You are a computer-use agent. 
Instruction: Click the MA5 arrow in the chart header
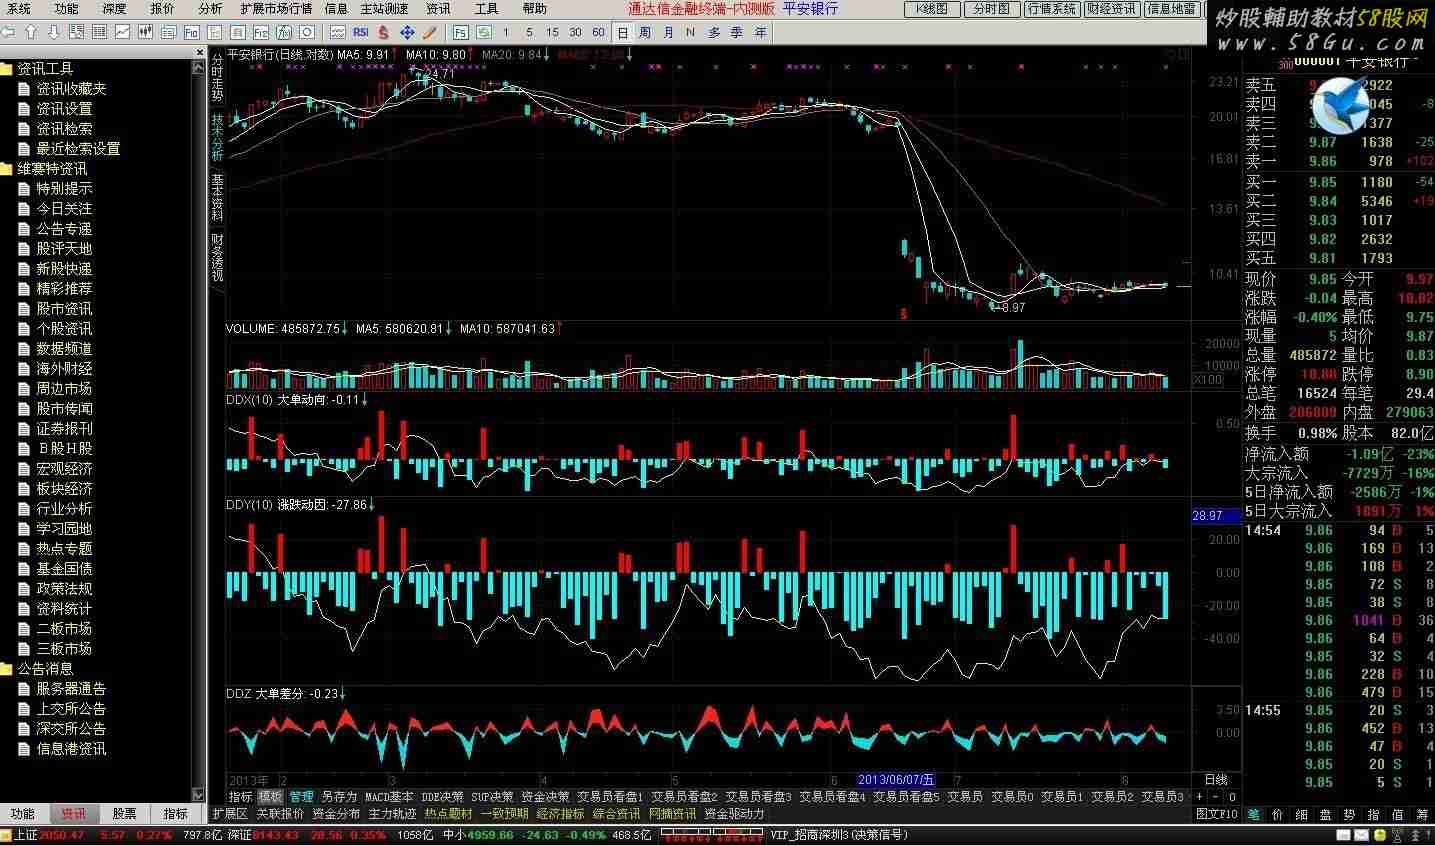point(394,55)
